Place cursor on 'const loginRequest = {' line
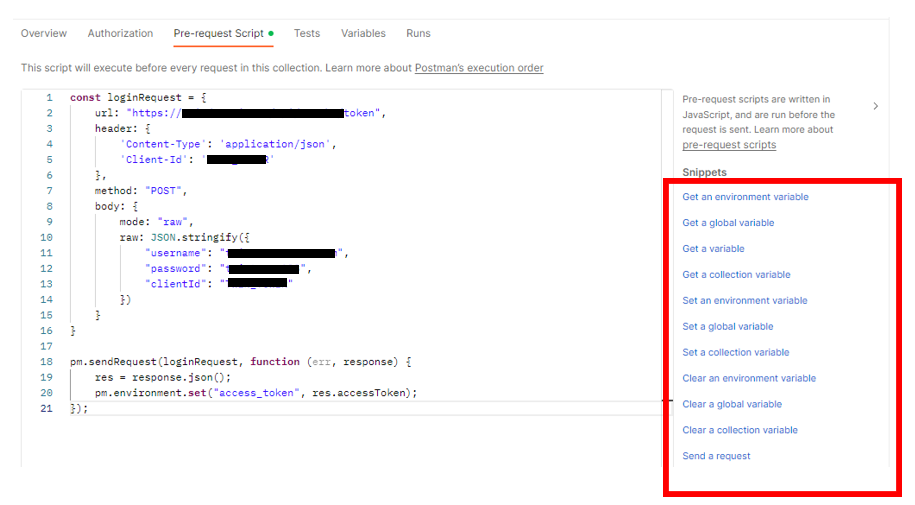The height and width of the screenshot is (505, 915). pyautogui.click(x=138, y=97)
